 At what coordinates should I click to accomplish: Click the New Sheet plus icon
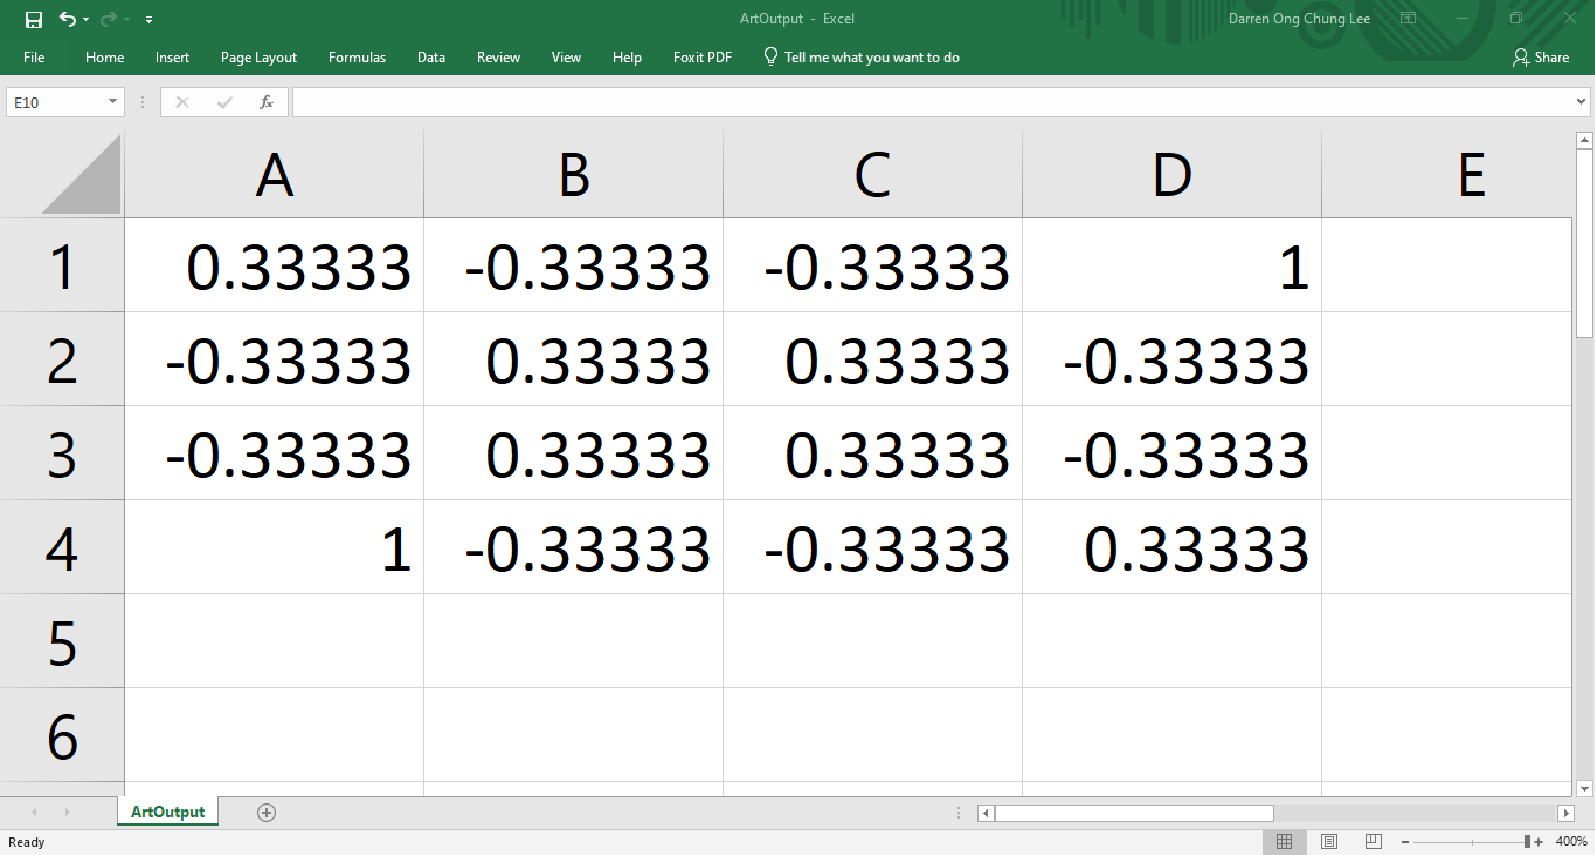[x=266, y=812]
